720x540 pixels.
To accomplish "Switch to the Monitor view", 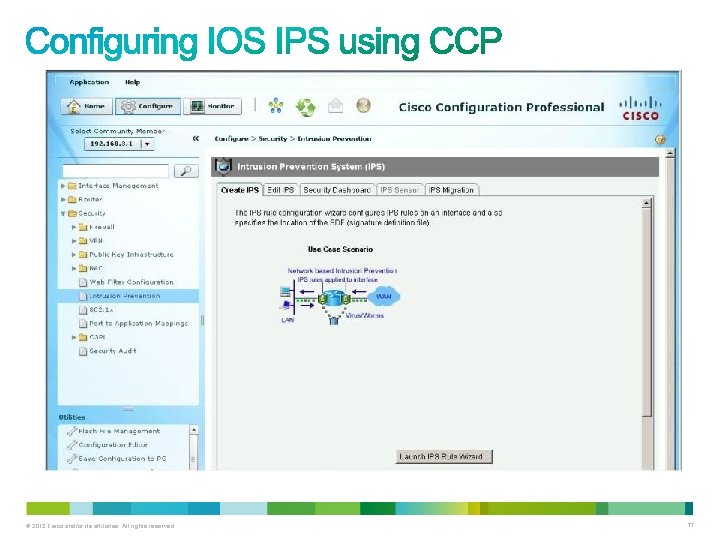I will [x=212, y=106].
